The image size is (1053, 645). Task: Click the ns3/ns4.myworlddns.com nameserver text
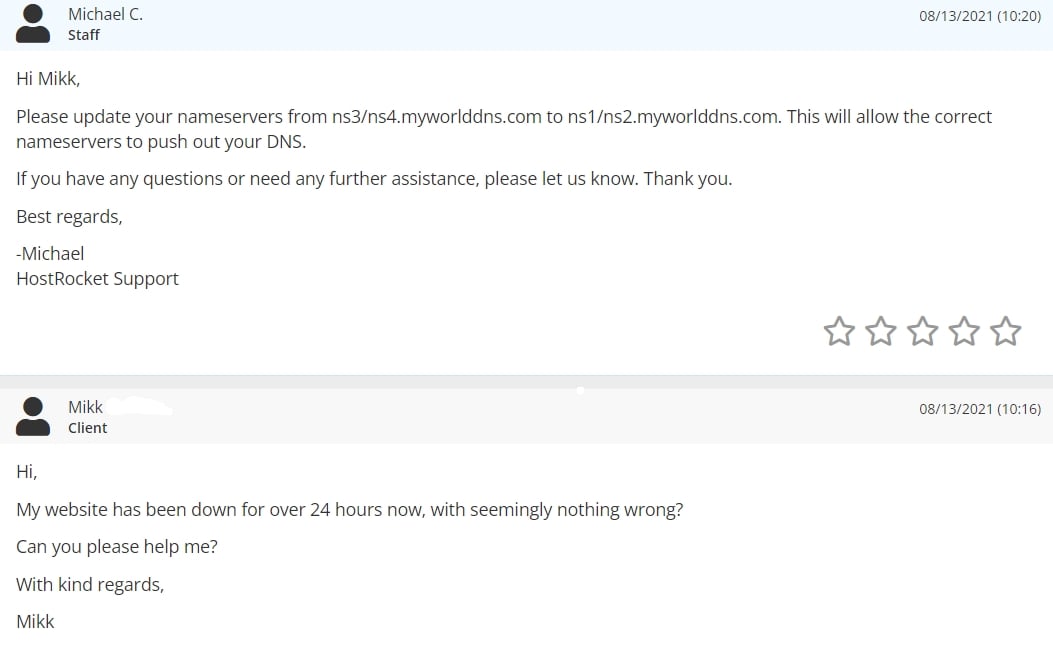click(437, 117)
